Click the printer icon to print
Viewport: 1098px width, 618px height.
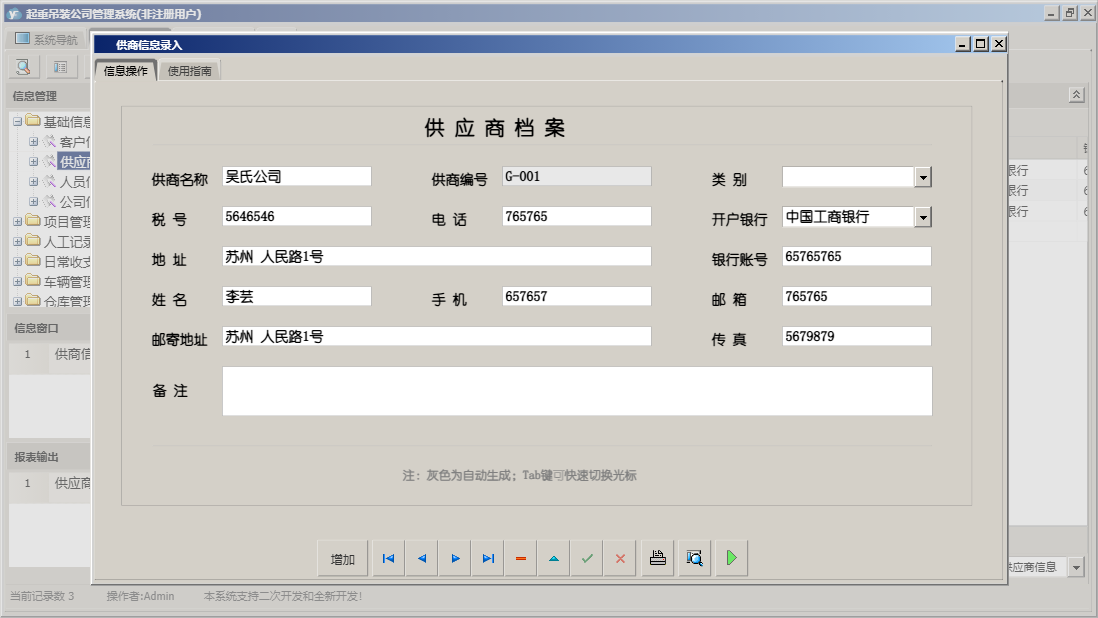658,558
